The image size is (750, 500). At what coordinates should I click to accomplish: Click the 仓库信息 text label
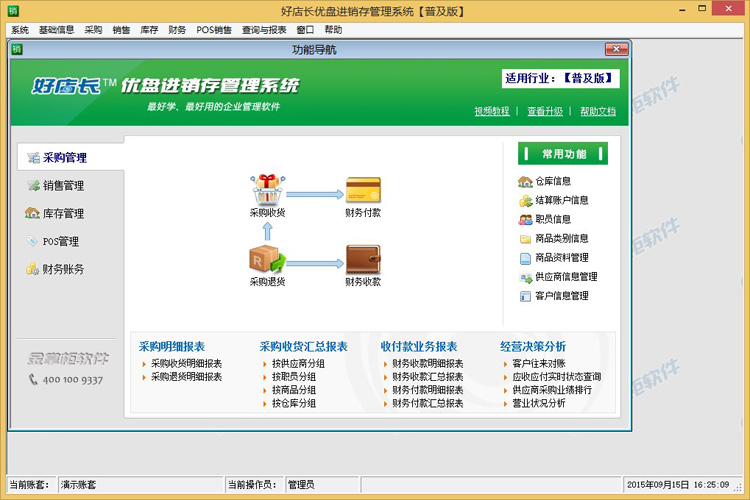click(x=553, y=181)
